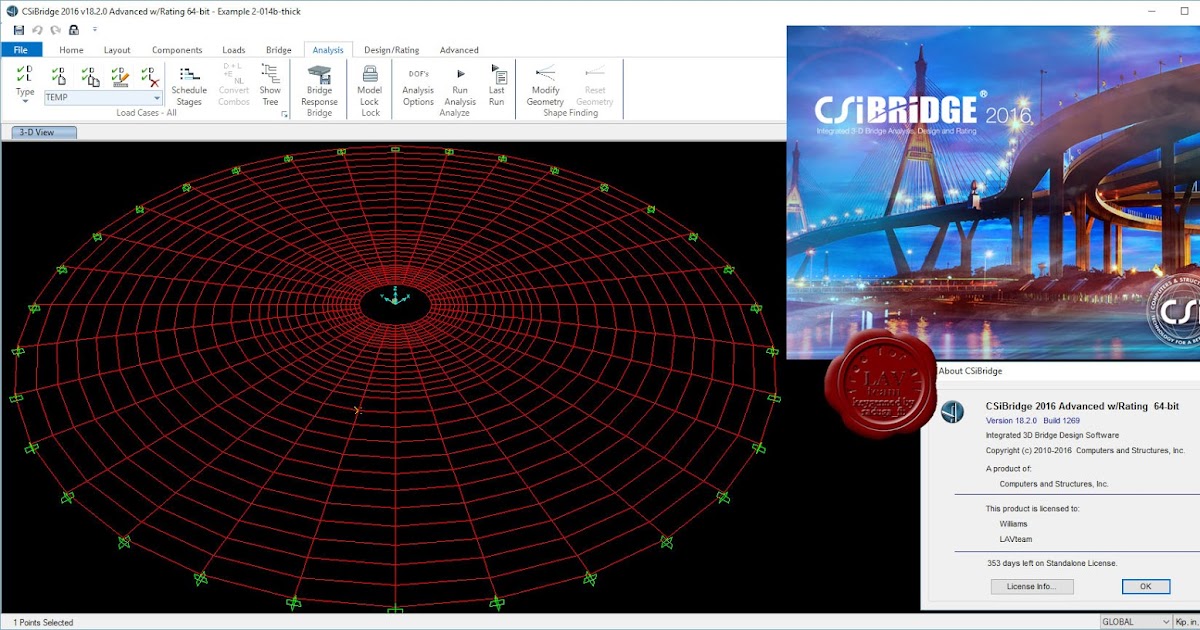Open the Kip, in units dropdown in status bar
The image size is (1200, 630).
click(1186, 622)
